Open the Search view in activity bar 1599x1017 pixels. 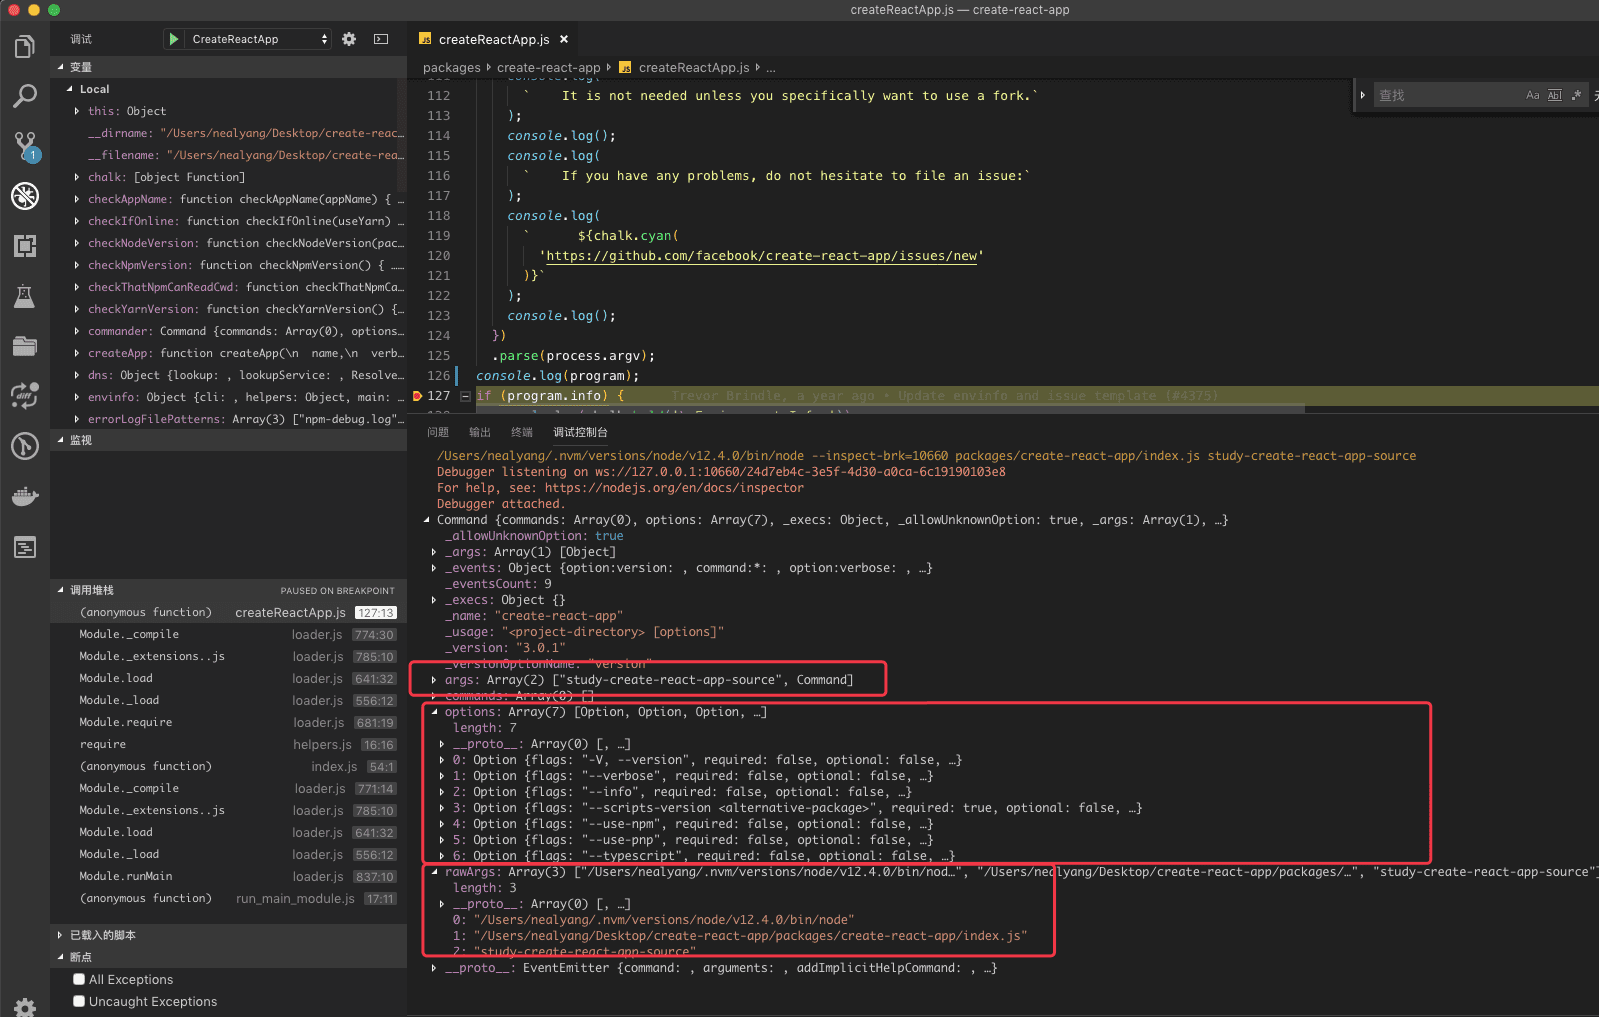pyautogui.click(x=25, y=96)
